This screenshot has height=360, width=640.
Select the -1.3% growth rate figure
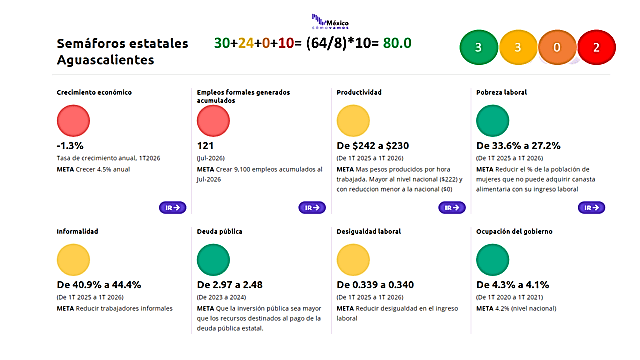pyautogui.click(x=70, y=146)
